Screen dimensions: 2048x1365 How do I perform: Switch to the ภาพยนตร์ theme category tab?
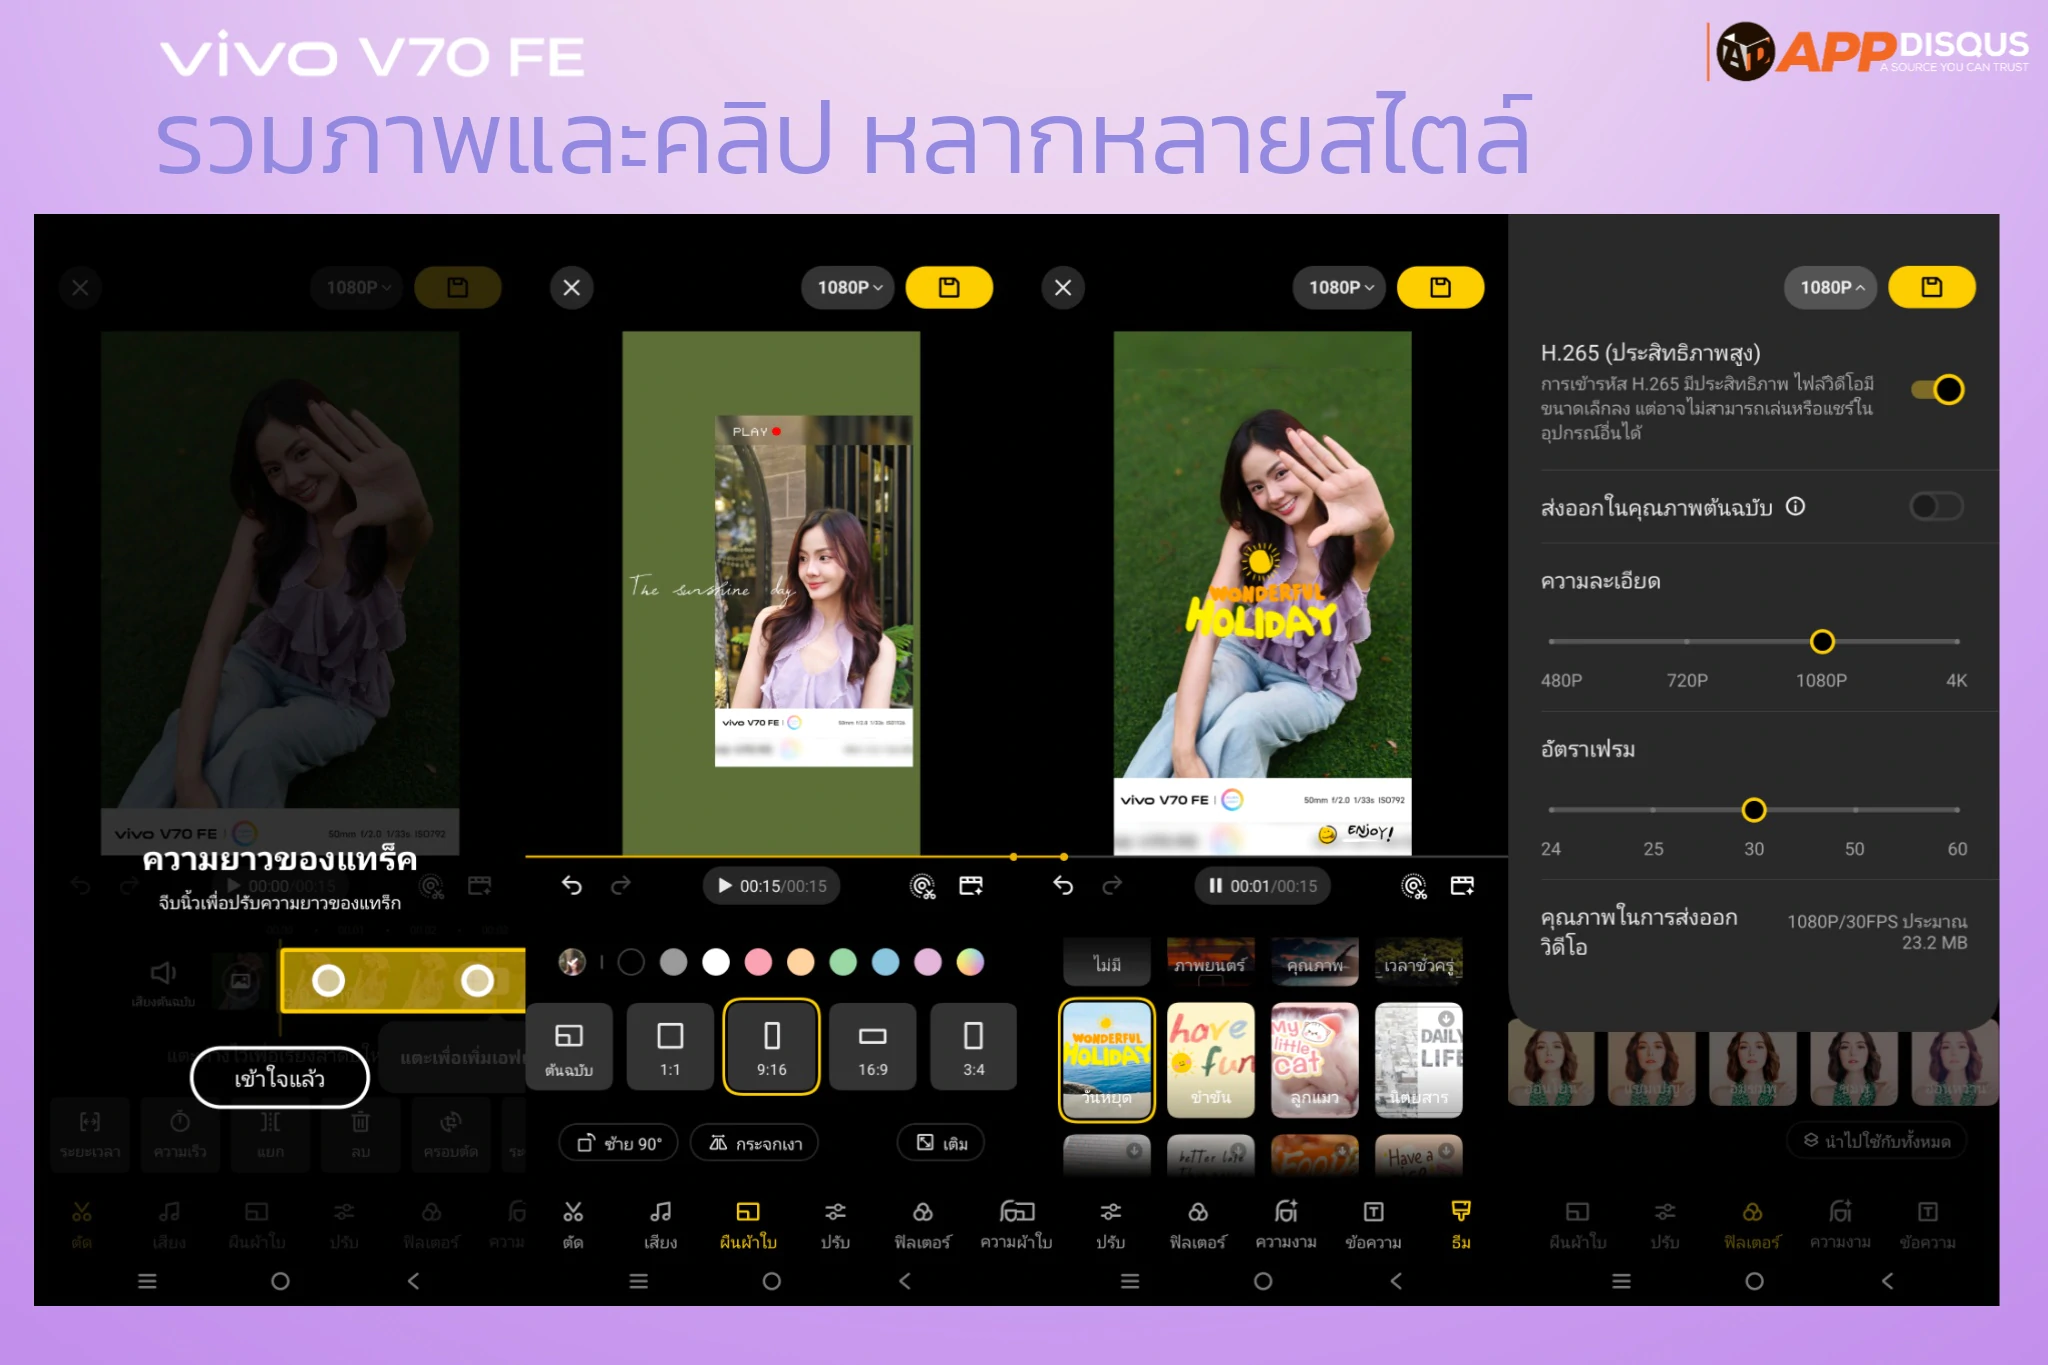(x=1210, y=964)
